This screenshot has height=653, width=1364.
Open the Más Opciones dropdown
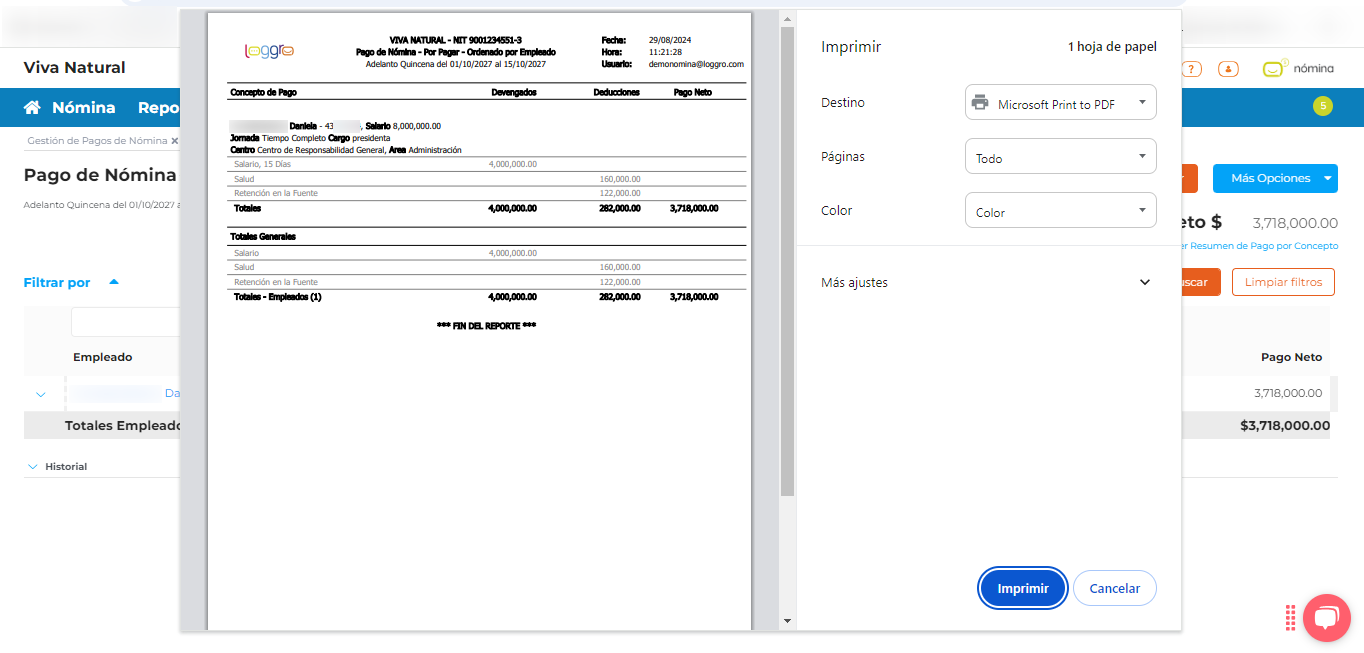pos(1275,178)
